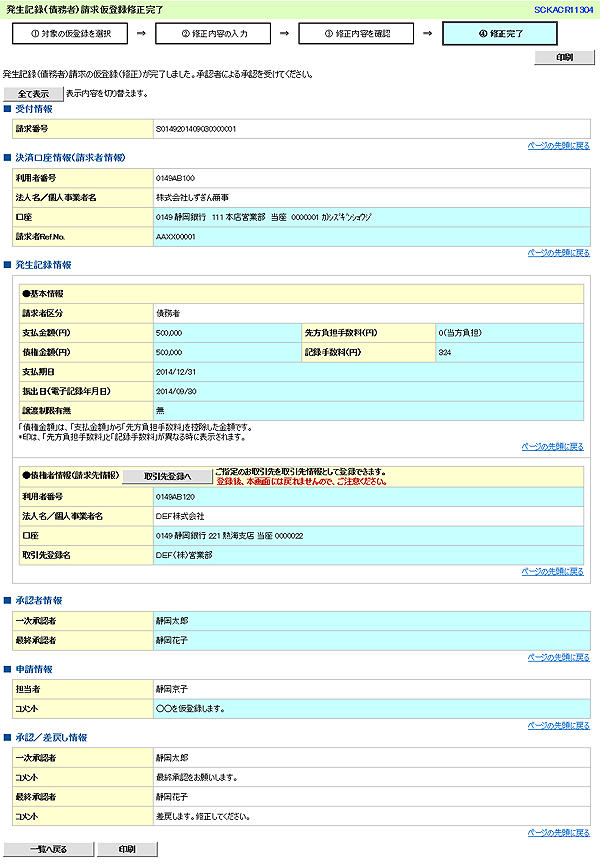
Task: Follow ページの先頭に戻る link below 取引先登録名 row
Action: coord(553,572)
